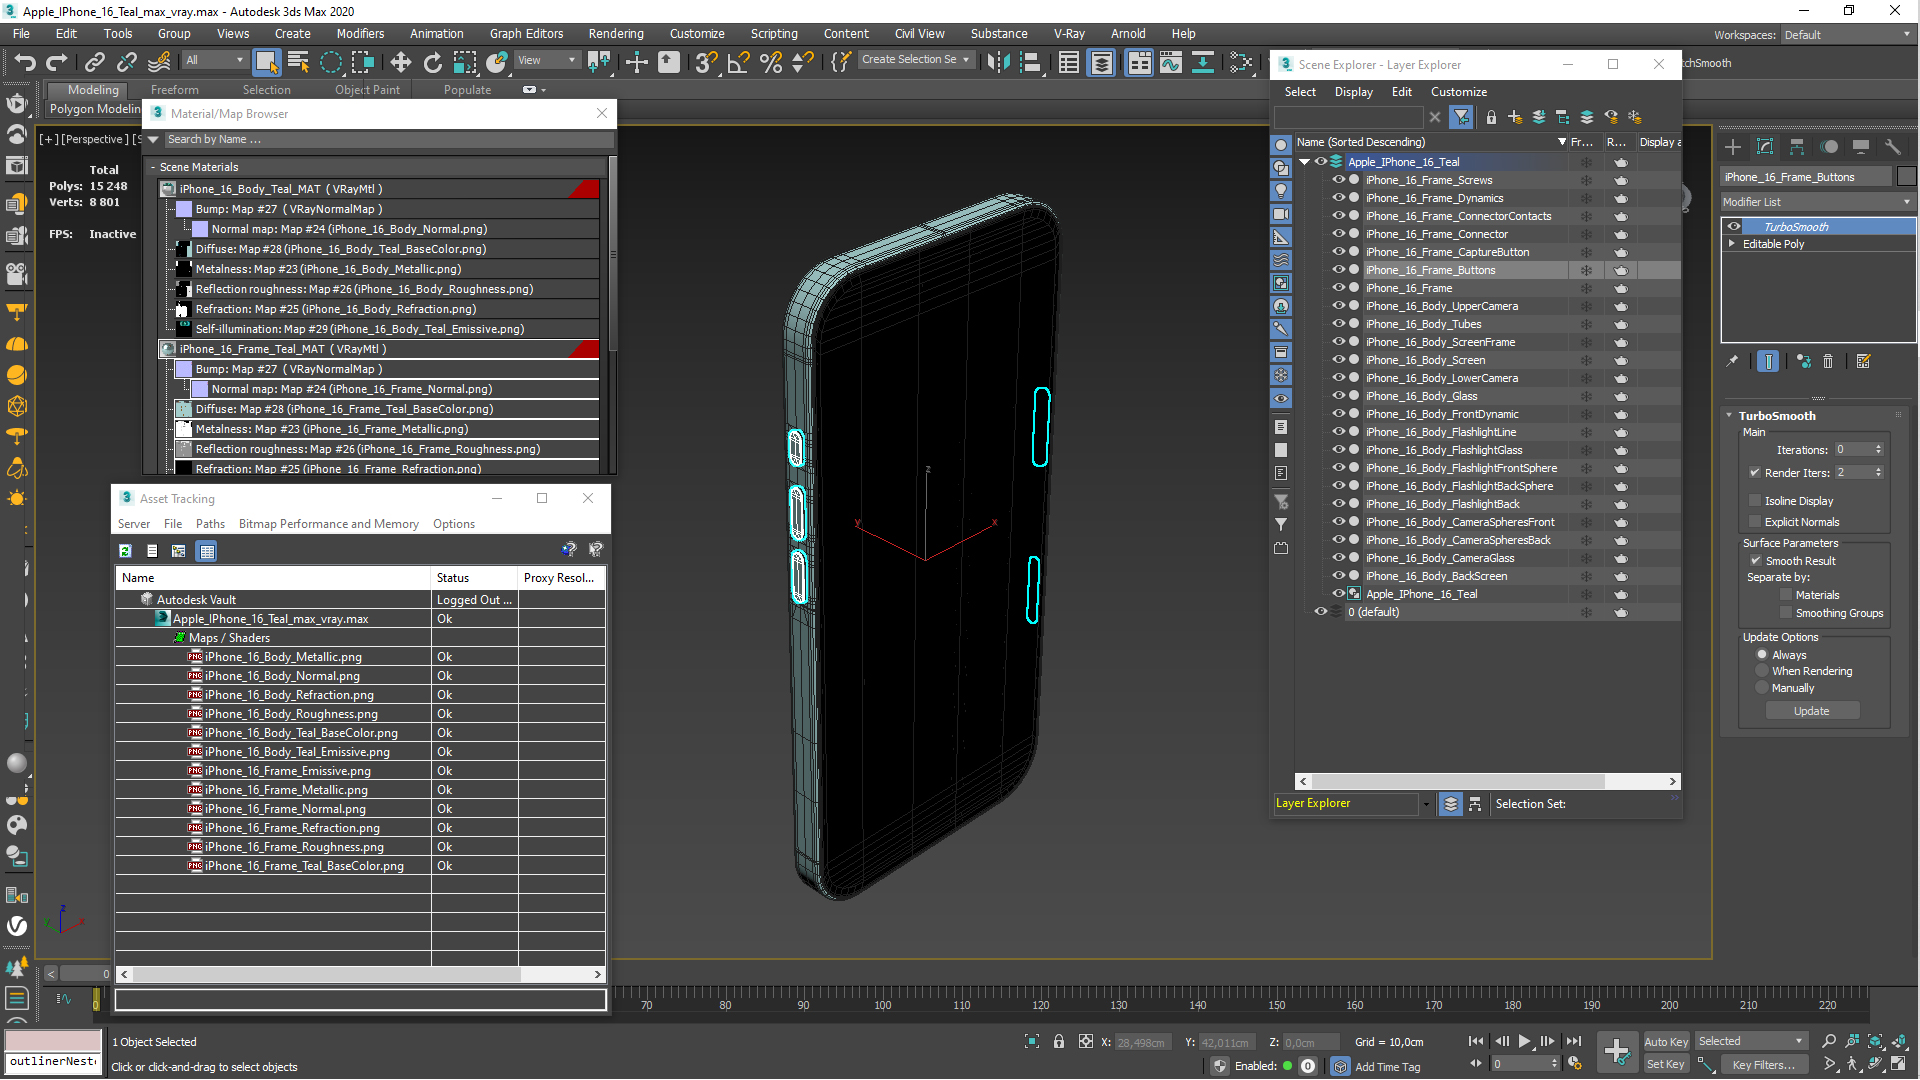Activate Select and Move tool

click(x=401, y=63)
